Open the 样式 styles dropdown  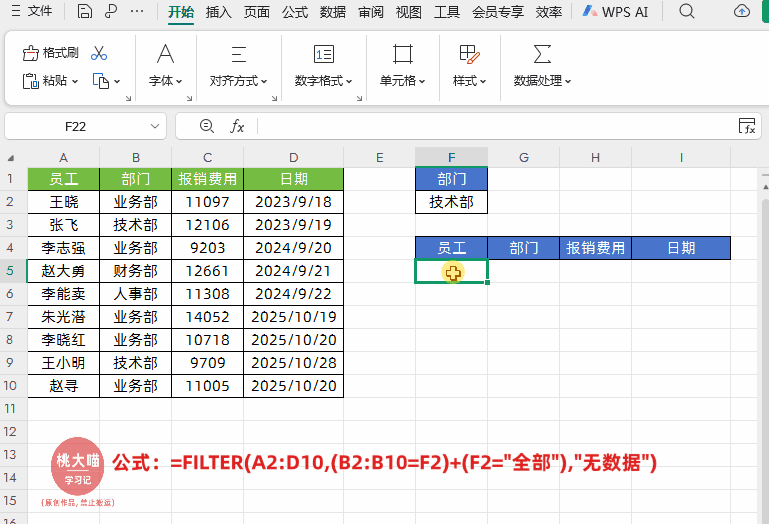[469, 81]
